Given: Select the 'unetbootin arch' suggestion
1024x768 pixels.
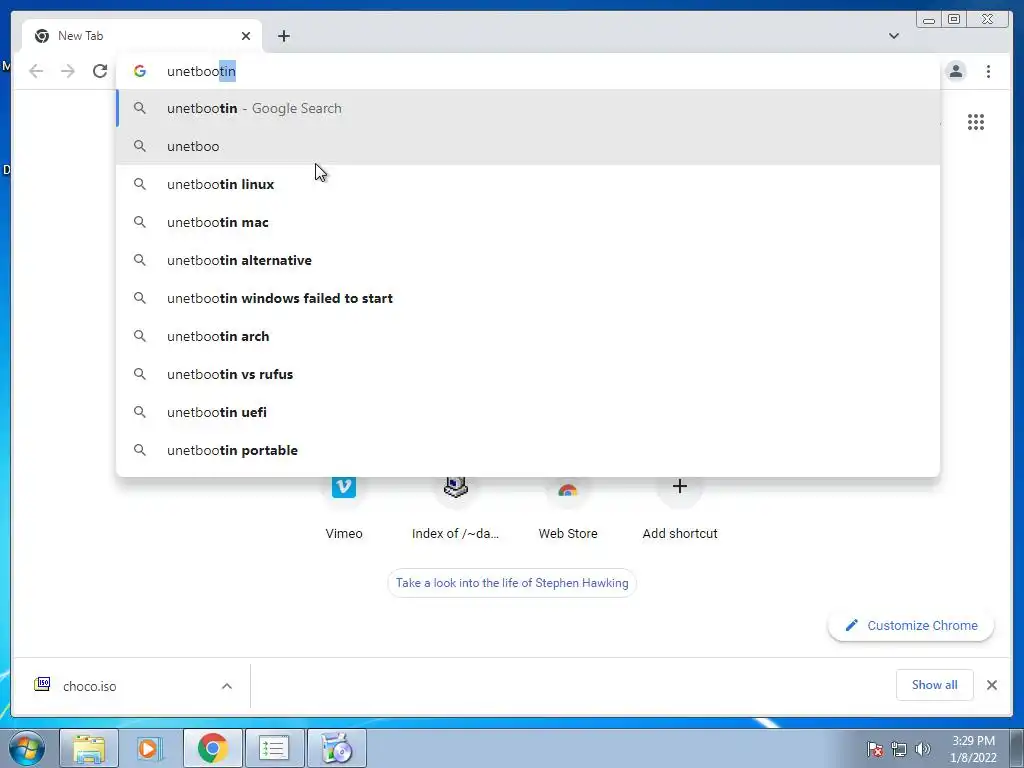Looking at the screenshot, I should (528, 336).
